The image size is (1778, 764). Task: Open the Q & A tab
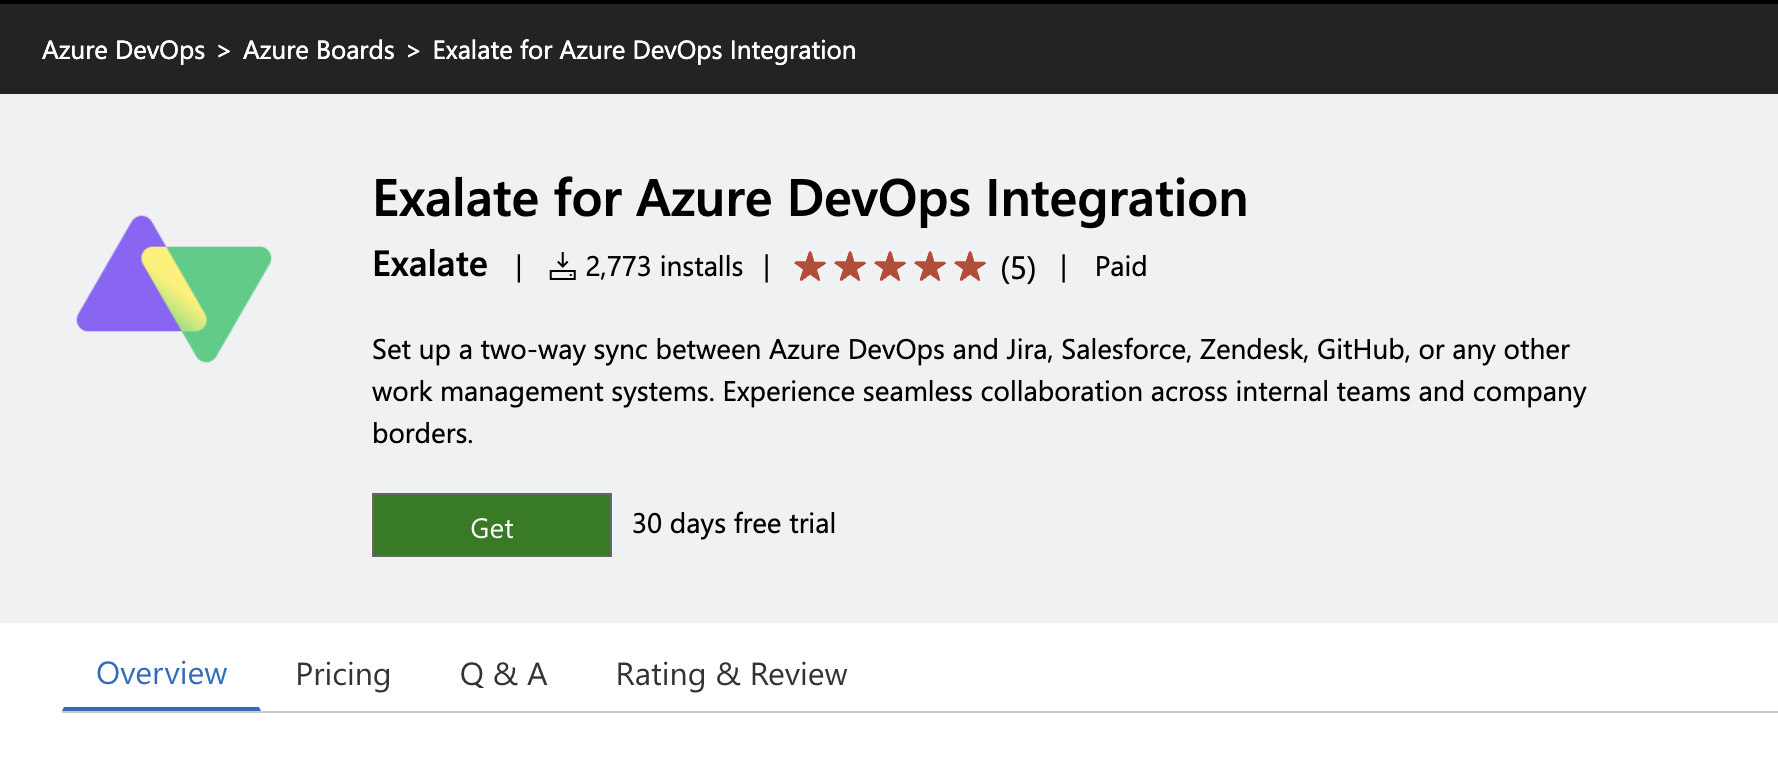pos(503,675)
